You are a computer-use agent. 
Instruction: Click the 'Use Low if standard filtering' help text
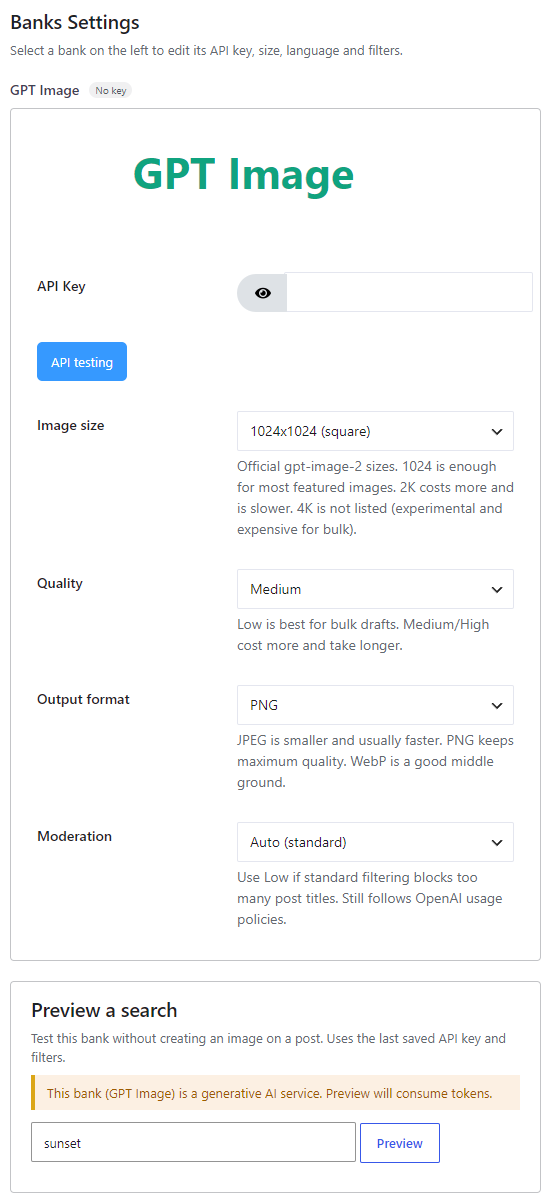[x=370, y=899]
